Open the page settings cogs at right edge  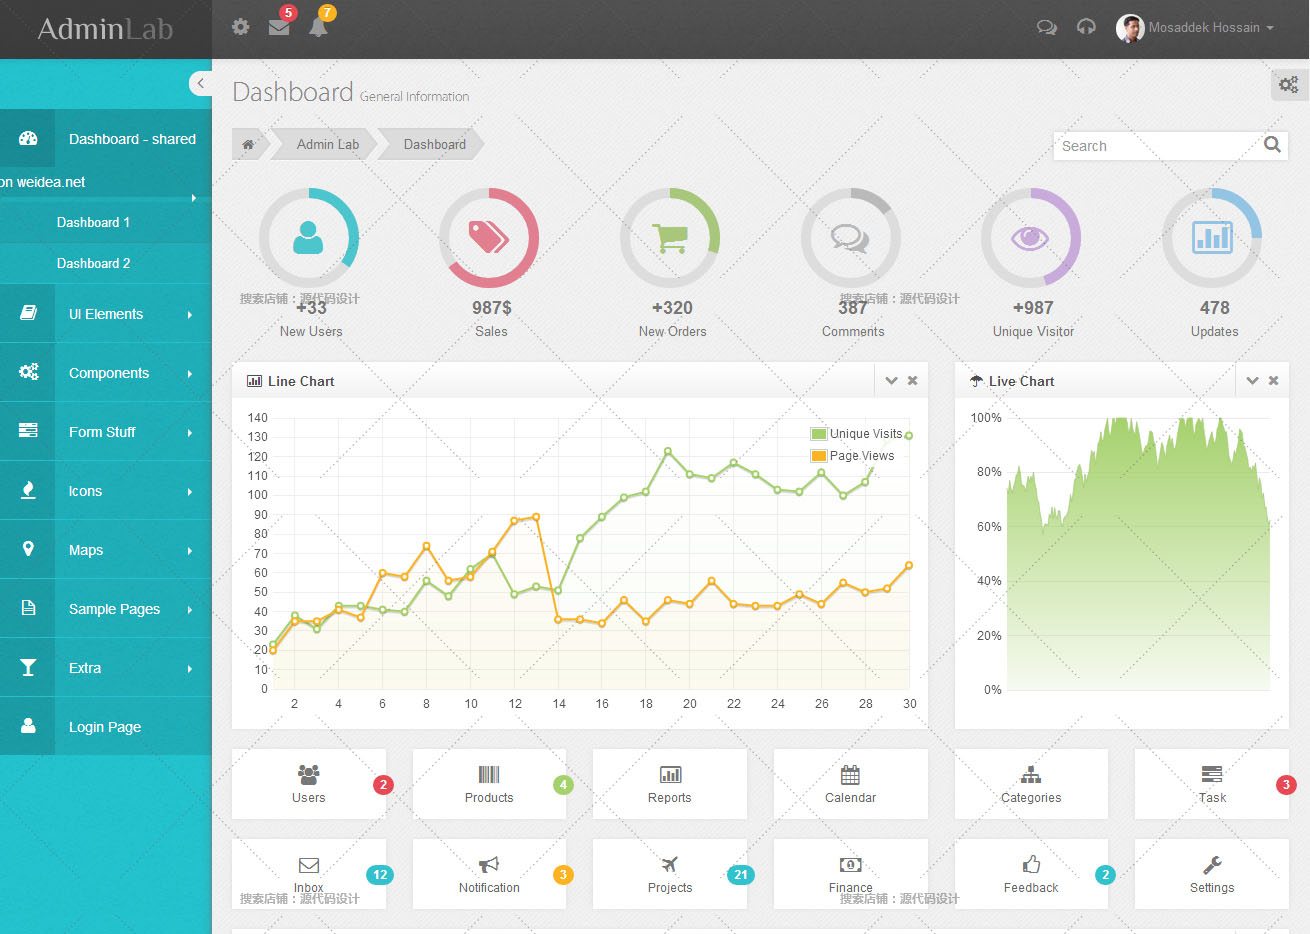click(1289, 85)
